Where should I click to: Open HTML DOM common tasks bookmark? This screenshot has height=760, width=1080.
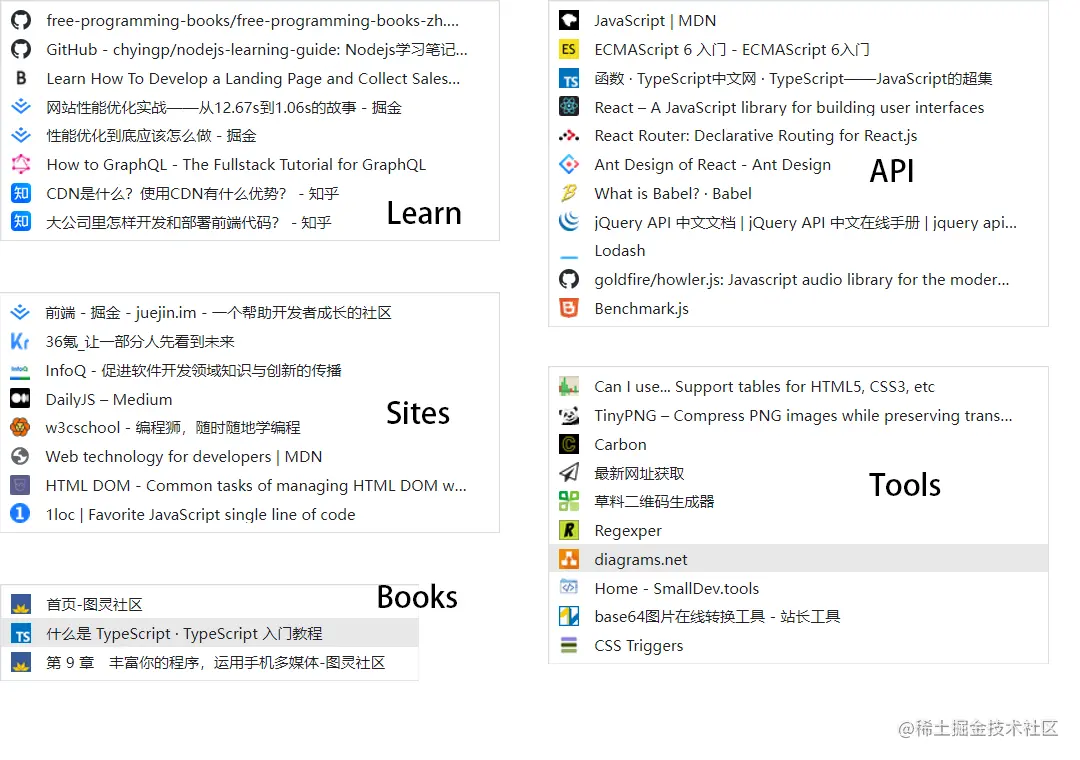[x=256, y=485]
